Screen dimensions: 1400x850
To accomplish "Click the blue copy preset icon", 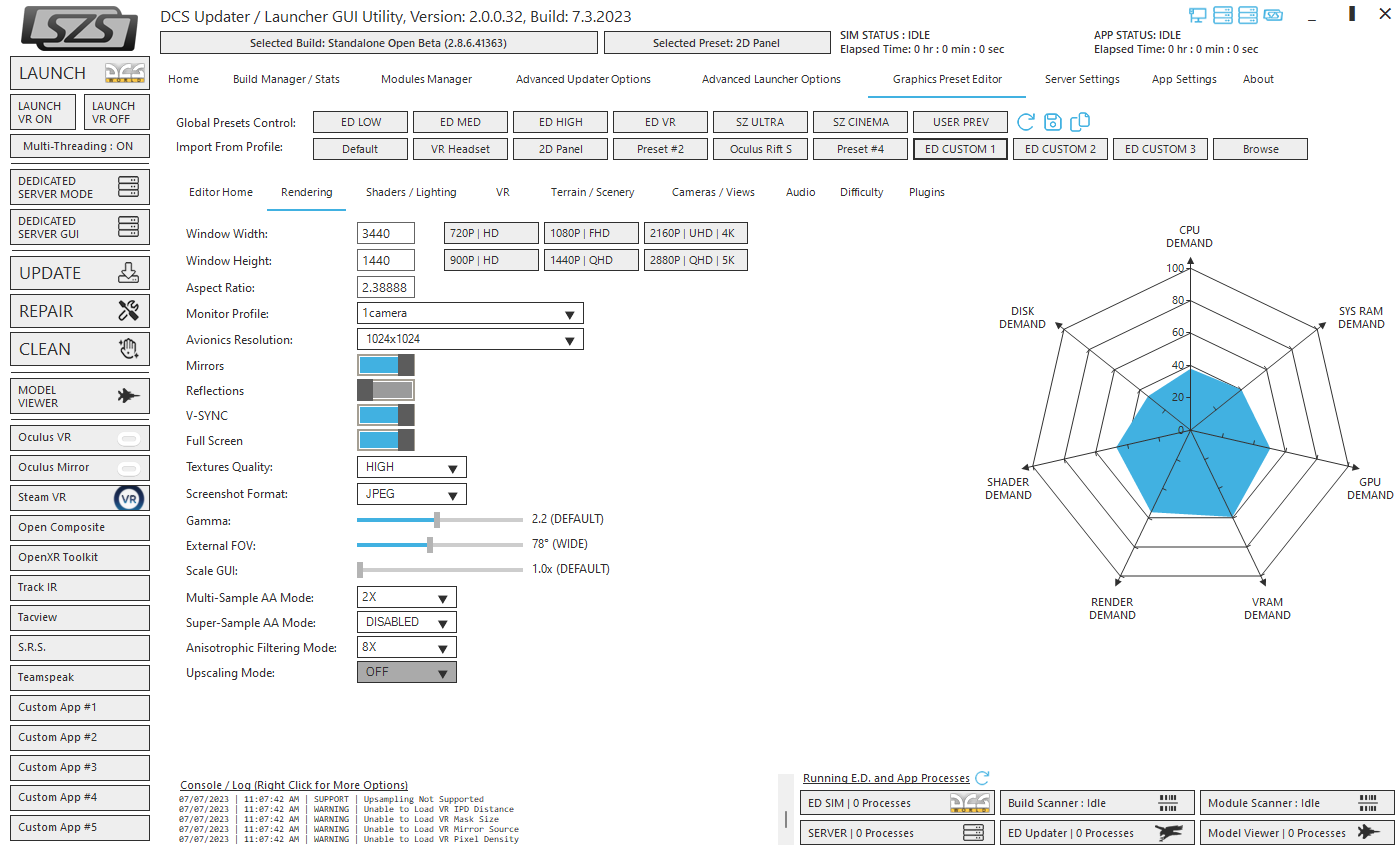I will [x=1080, y=122].
